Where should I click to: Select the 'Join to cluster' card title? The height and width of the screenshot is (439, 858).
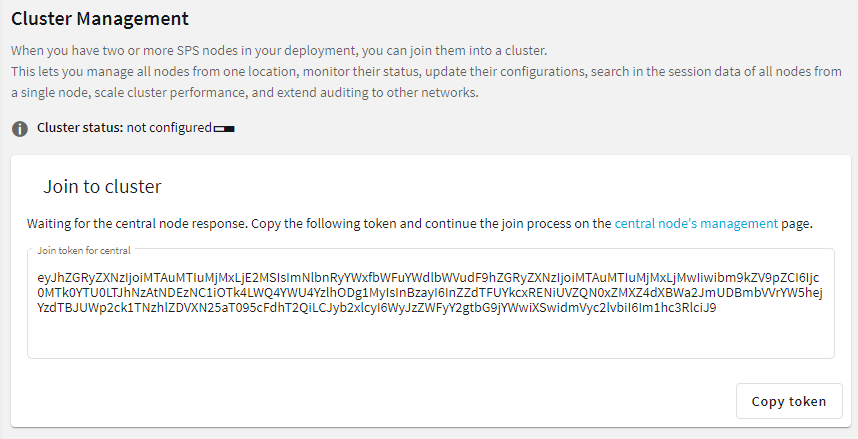[102, 186]
